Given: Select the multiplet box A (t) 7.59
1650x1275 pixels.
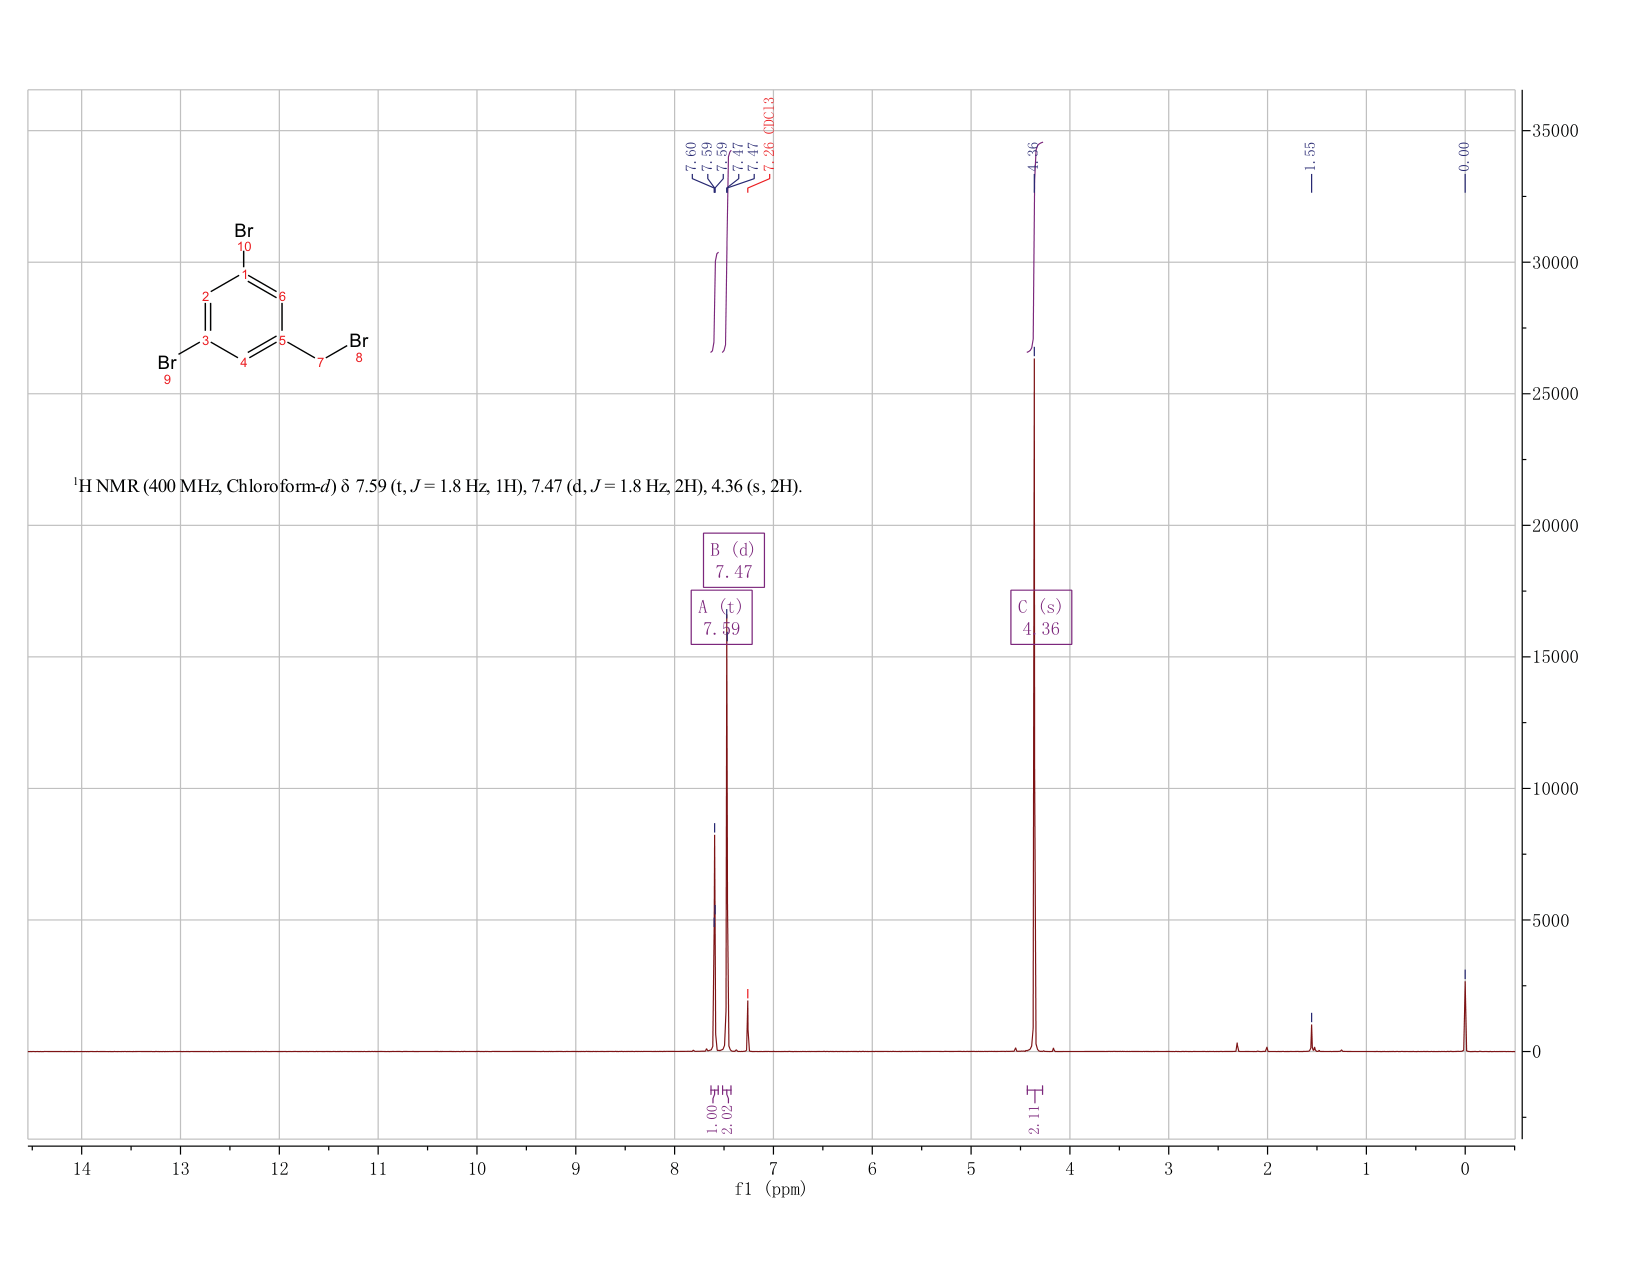Looking at the screenshot, I should [x=721, y=617].
